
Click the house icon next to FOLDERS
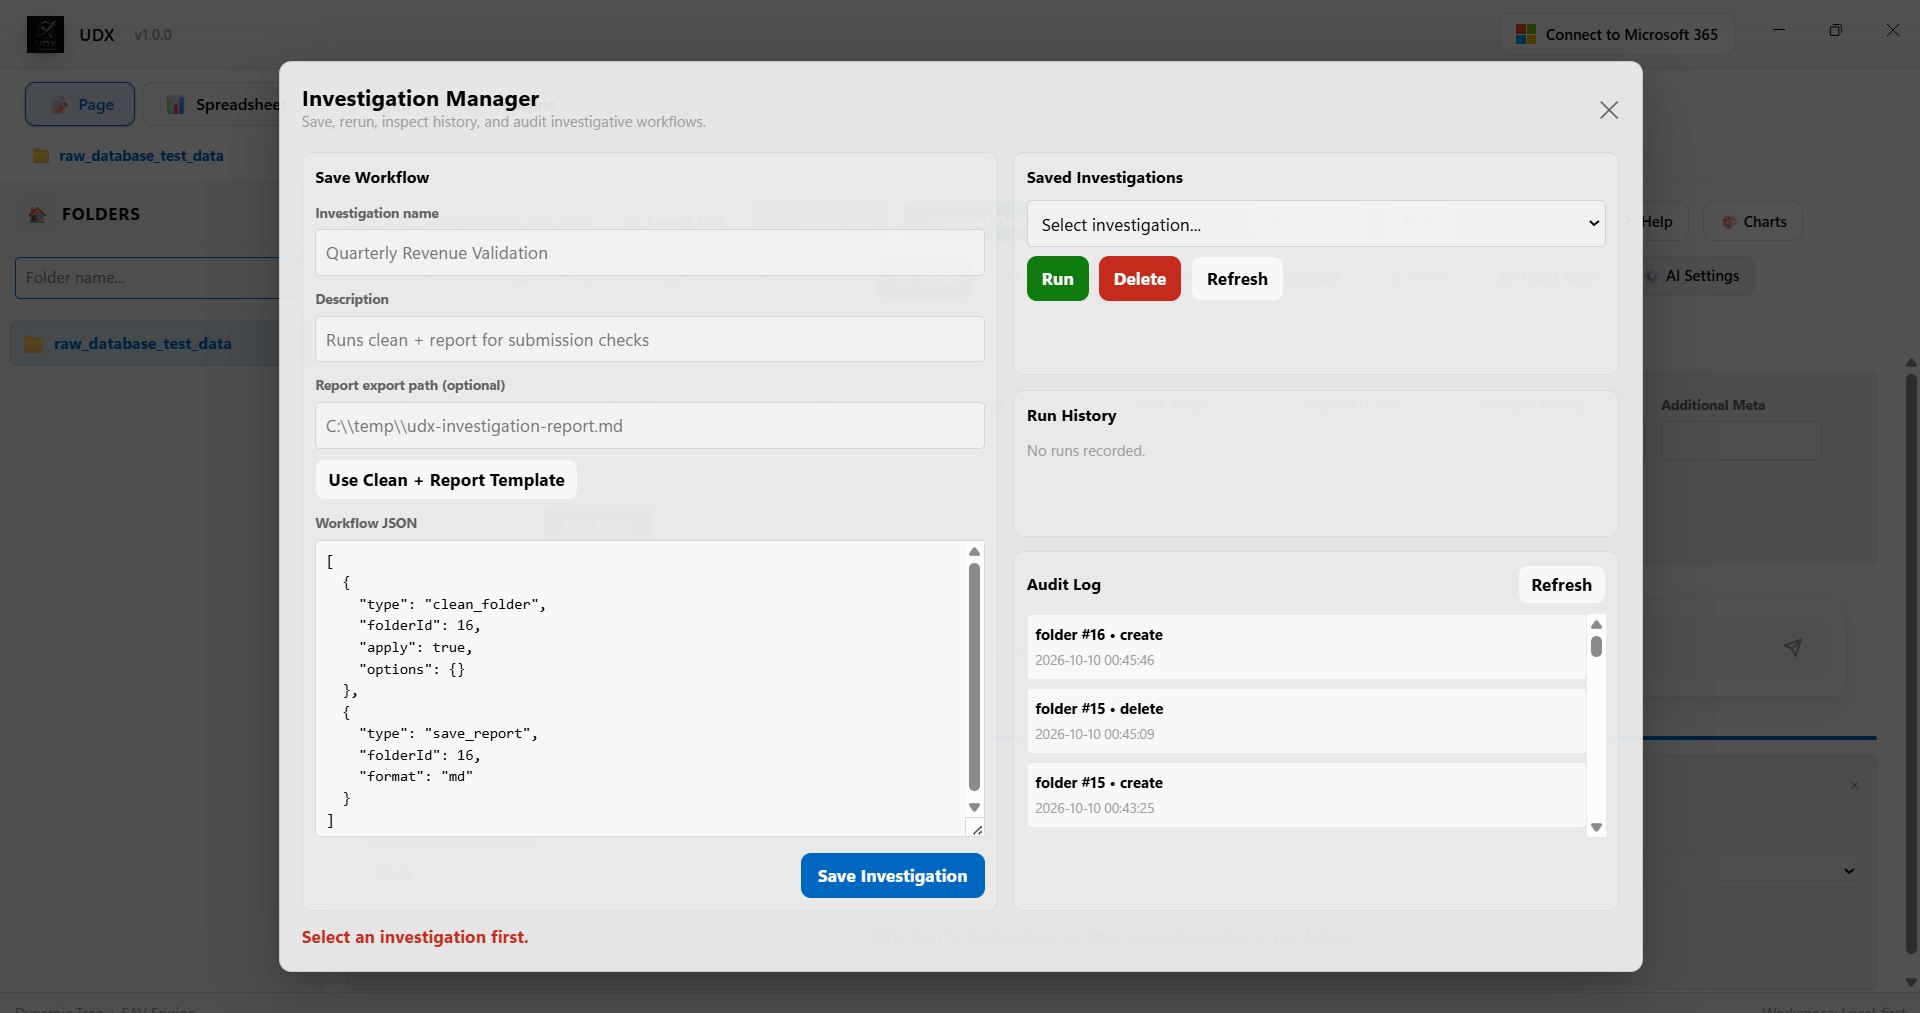(x=38, y=214)
